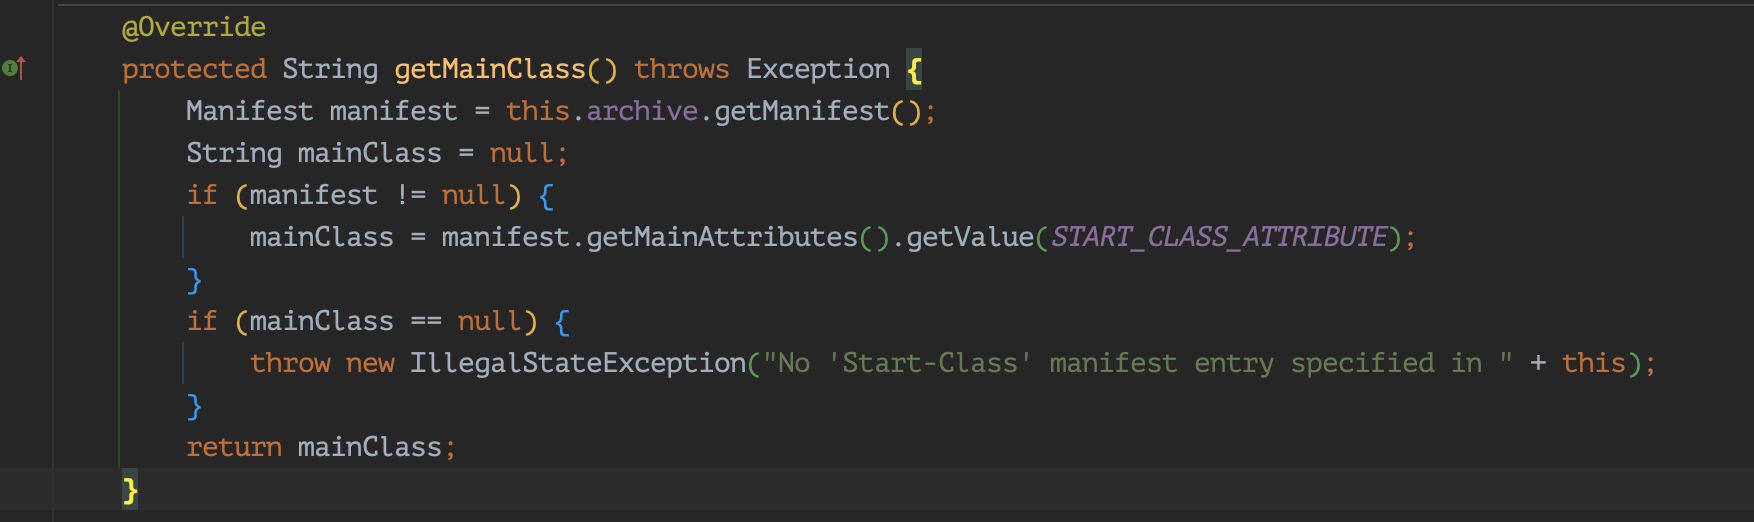Click the return keyword
This screenshot has height=522, width=1754.
tap(234, 447)
